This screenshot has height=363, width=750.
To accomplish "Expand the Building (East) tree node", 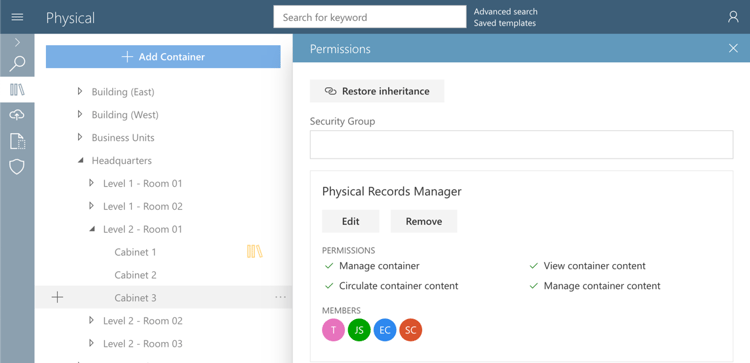I will pos(80,91).
